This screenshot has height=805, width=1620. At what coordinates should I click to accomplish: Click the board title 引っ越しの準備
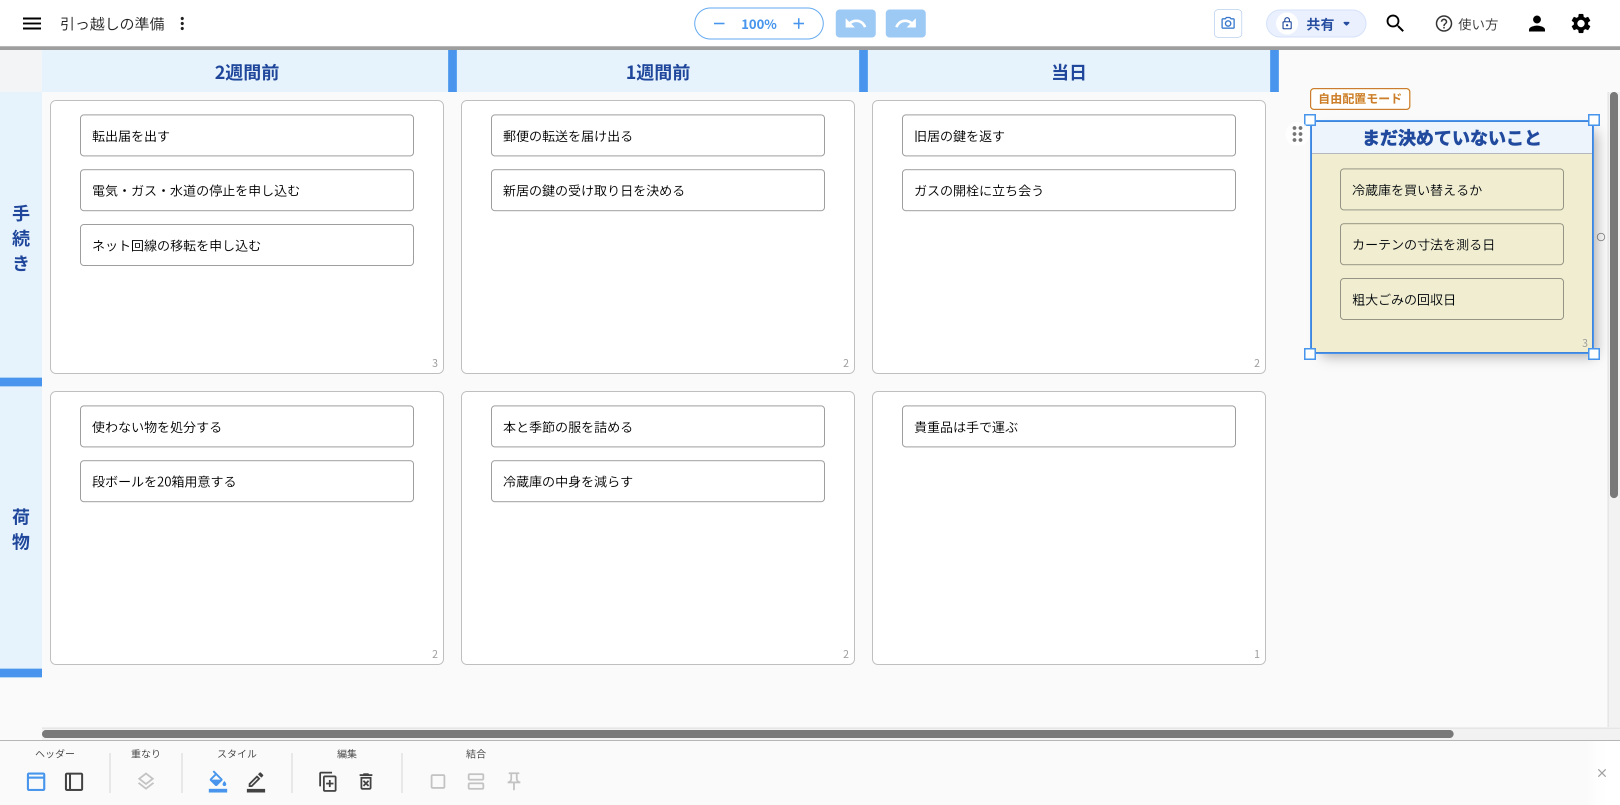point(112,24)
